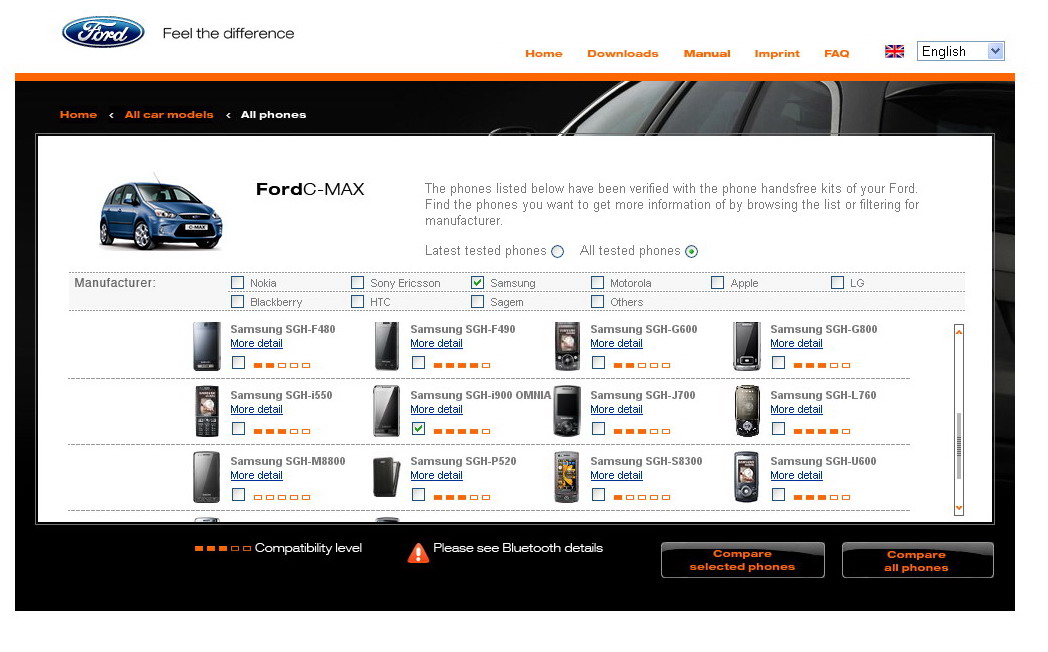Image resolution: width=1048 pixels, height=652 pixels.
Task: Open the Downloads menu item
Action: click(x=622, y=53)
